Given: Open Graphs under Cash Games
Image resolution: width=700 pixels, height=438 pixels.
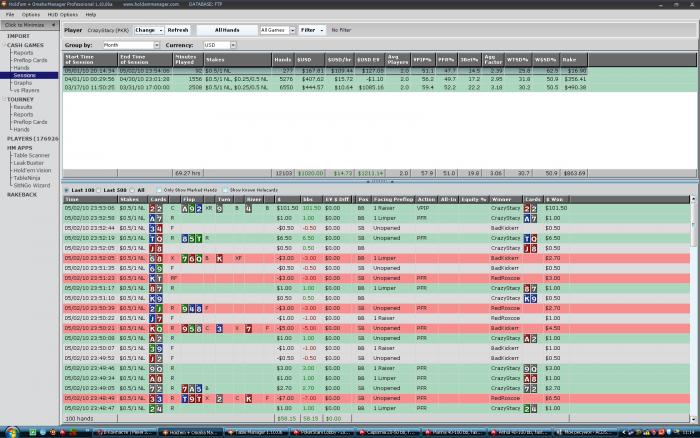Looking at the screenshot, I should coord(22,83).
